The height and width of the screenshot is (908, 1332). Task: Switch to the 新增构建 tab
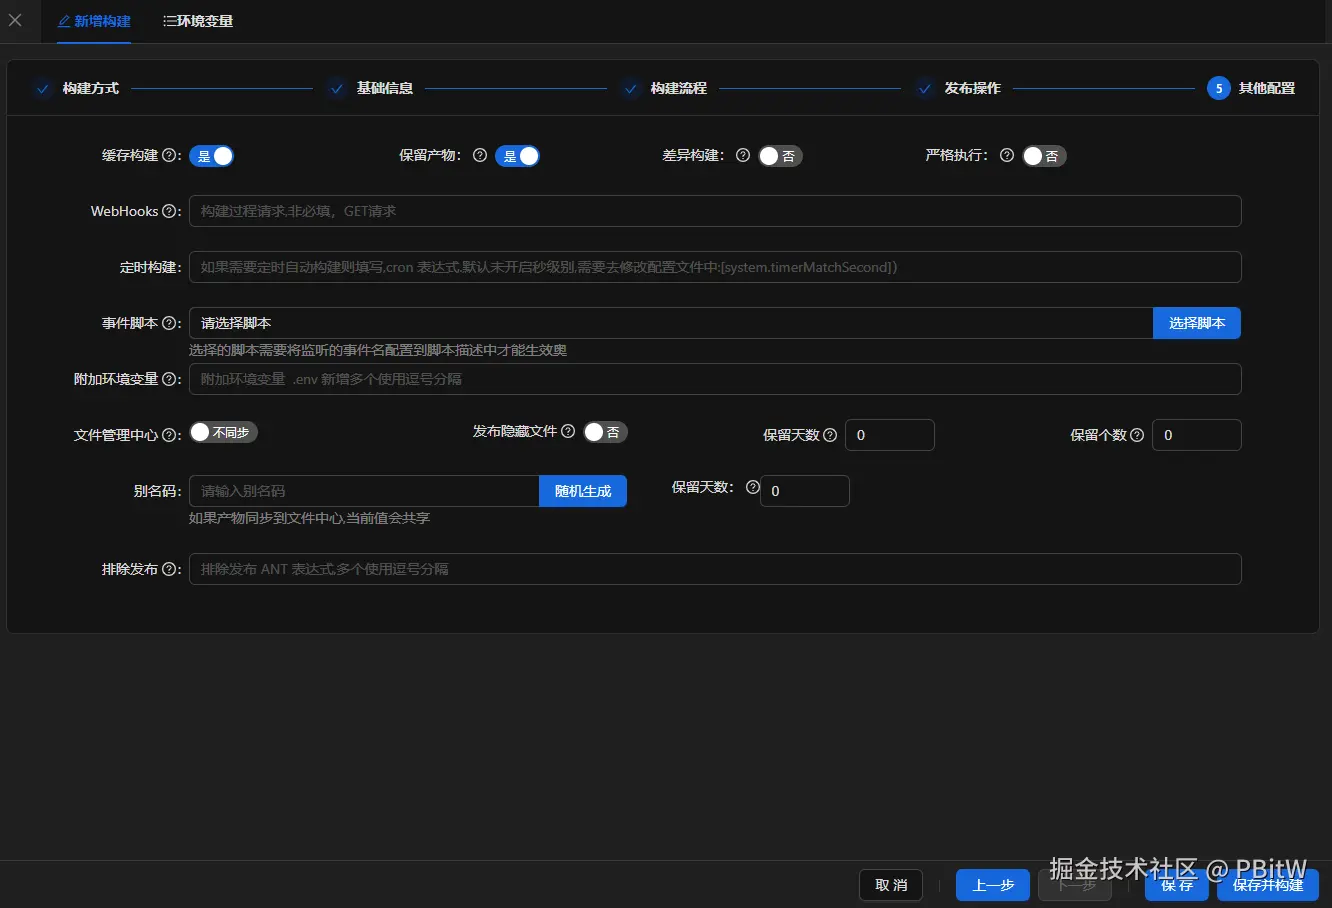94,21
